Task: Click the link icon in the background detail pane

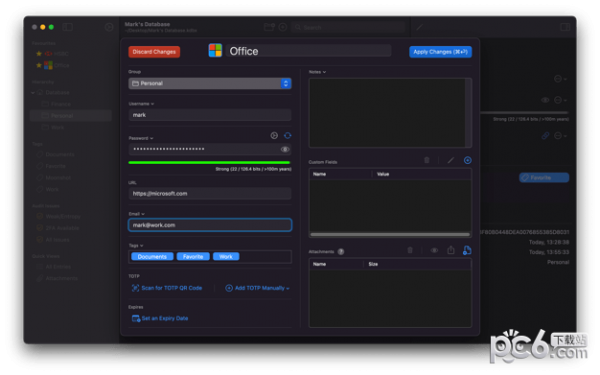Action: click(545, 135)
